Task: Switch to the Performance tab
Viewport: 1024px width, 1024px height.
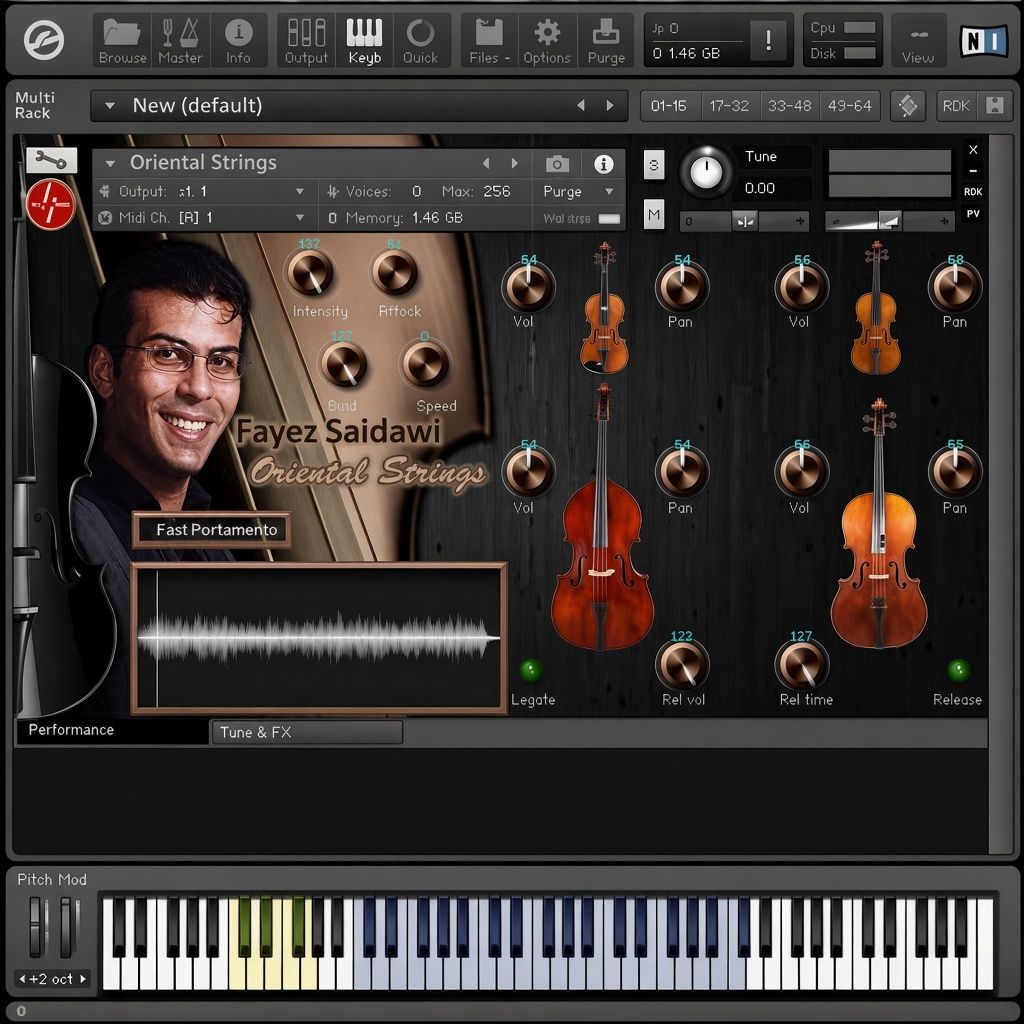Action: pyautogui.click(x=112, y=730)
